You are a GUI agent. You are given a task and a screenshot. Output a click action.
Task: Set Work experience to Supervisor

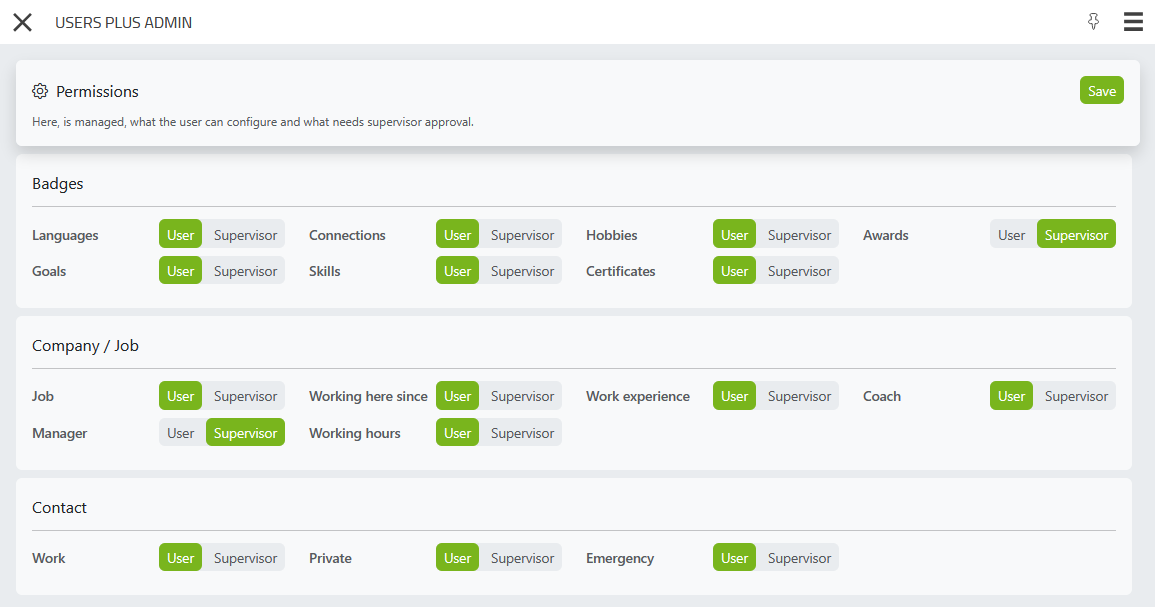pyautogui.click(x=799, y=396)
